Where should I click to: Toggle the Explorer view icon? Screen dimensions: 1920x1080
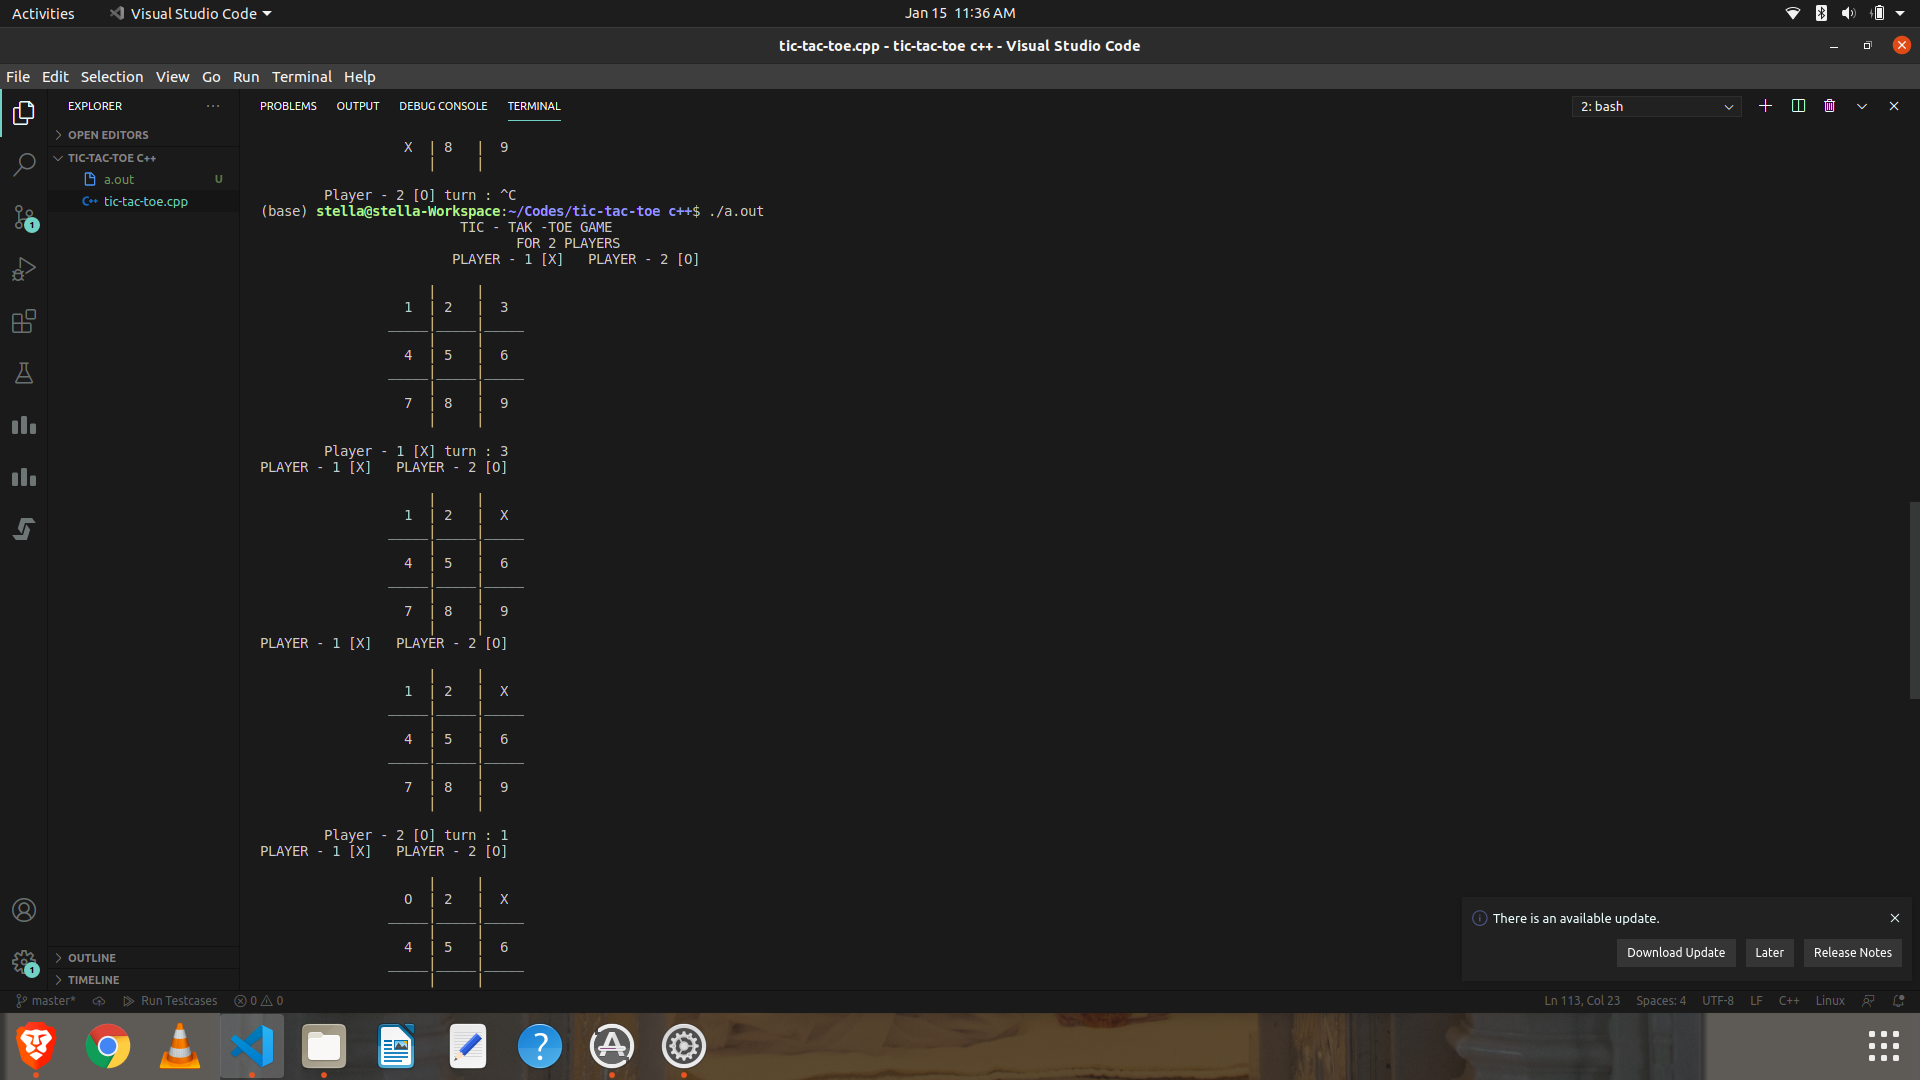coord(24,113)
